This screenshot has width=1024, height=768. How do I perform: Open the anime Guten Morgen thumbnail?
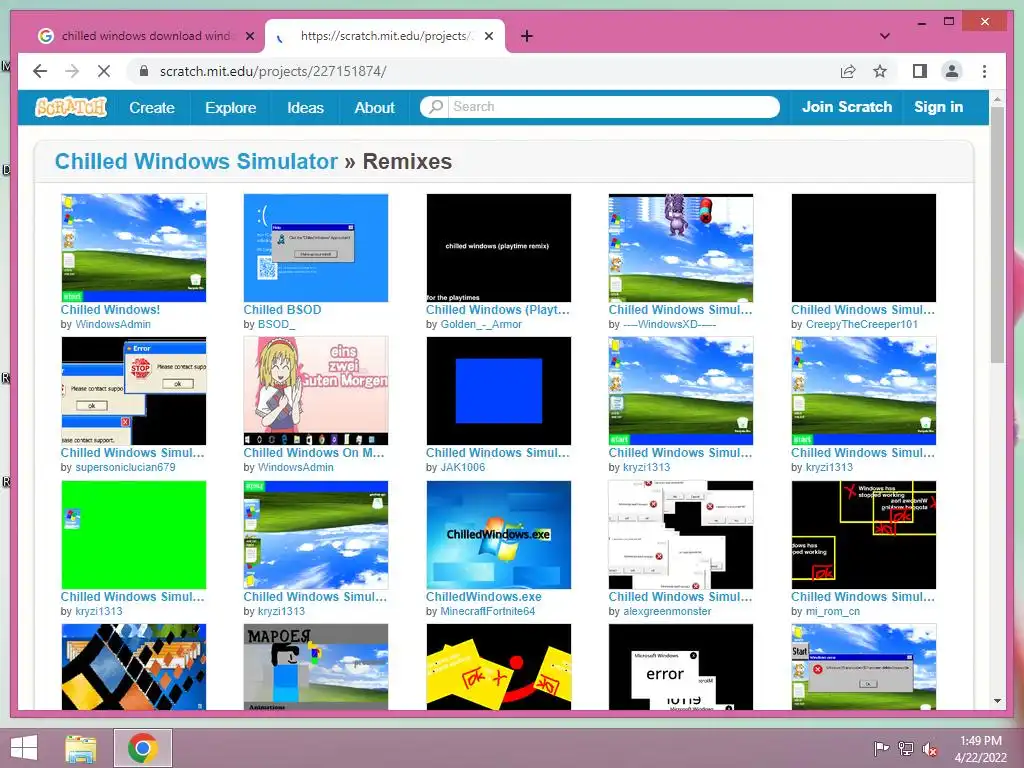point(315,391)
